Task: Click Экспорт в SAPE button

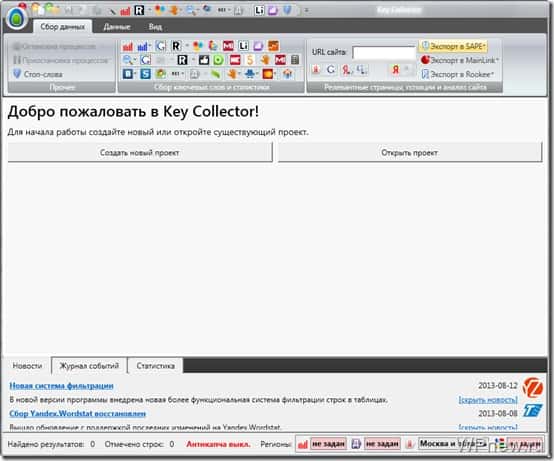Action: click(454, 46)
